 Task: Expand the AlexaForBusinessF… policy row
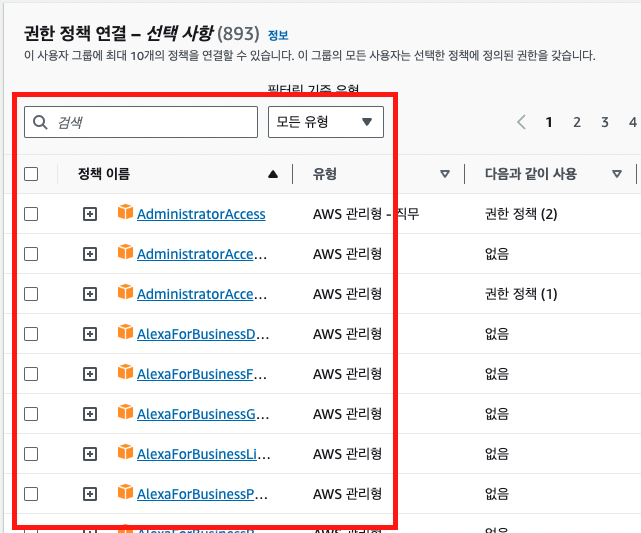(x=90, y=374)
